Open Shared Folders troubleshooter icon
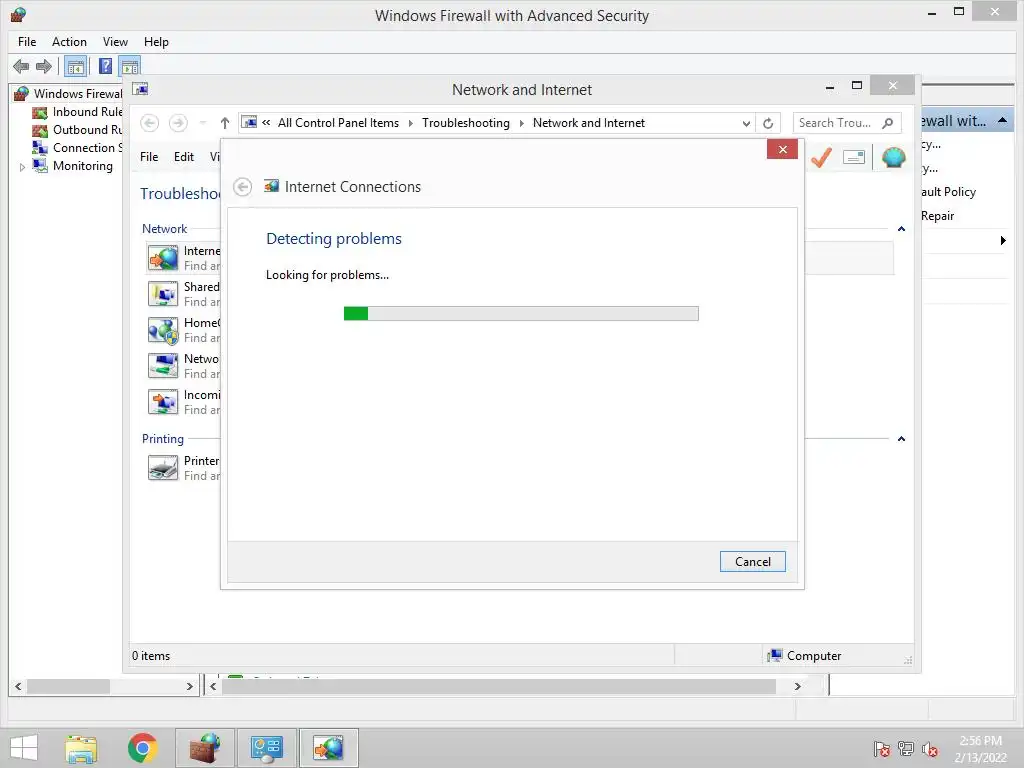 point(163,294)
